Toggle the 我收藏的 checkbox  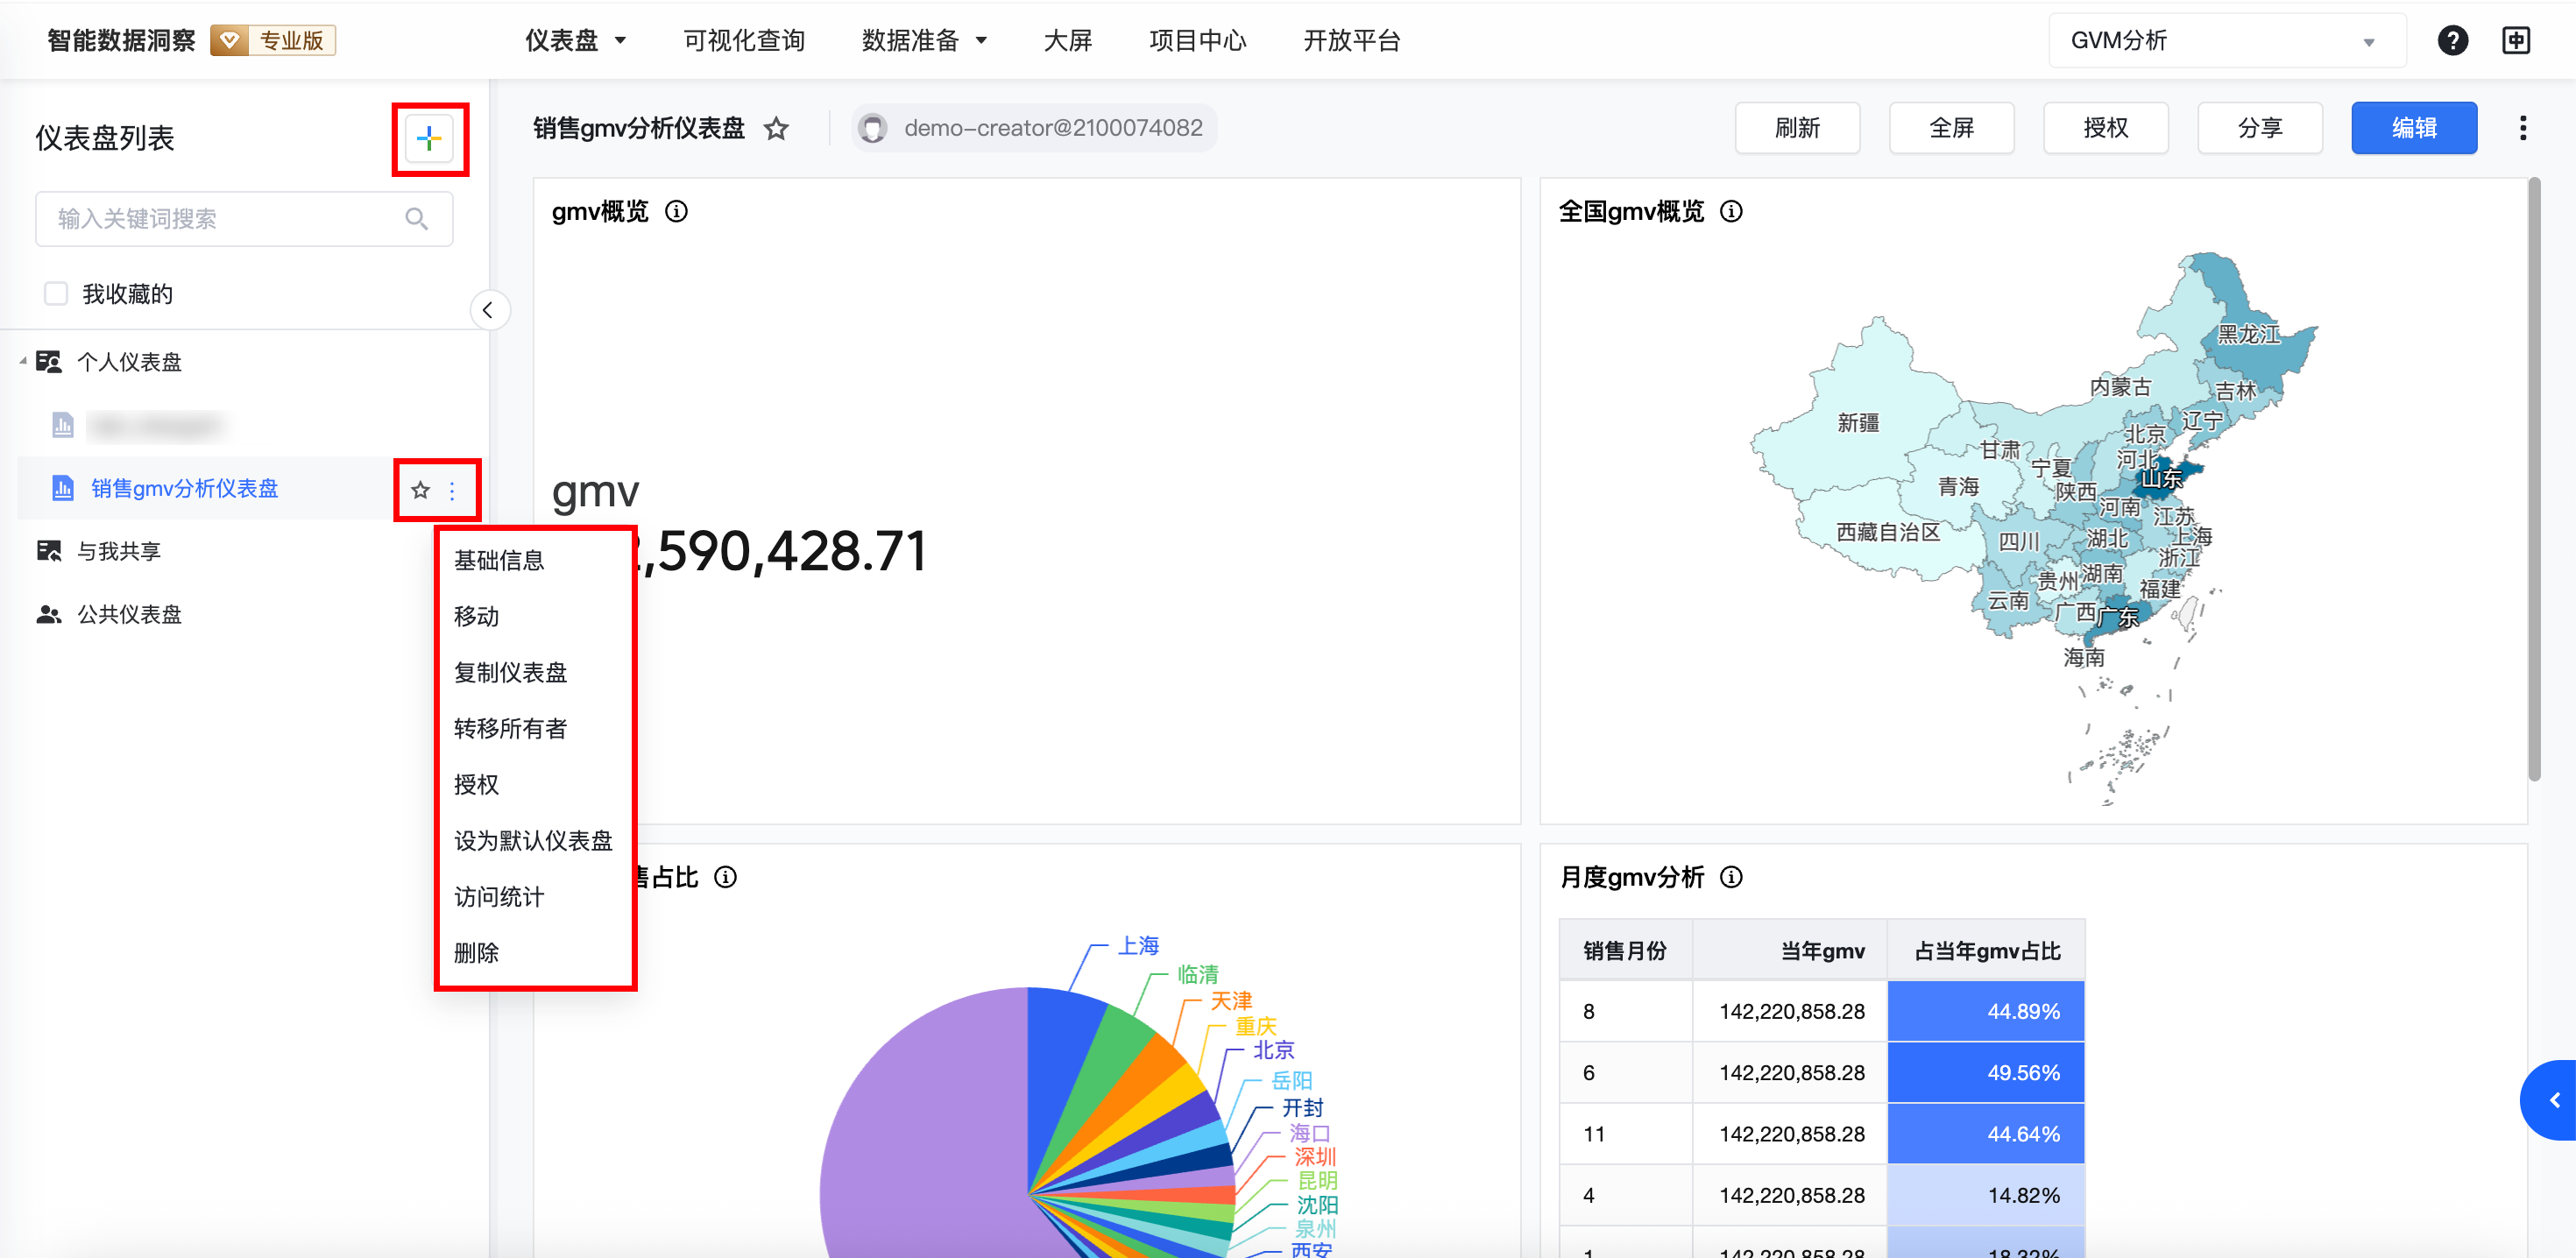click(56, 293)
